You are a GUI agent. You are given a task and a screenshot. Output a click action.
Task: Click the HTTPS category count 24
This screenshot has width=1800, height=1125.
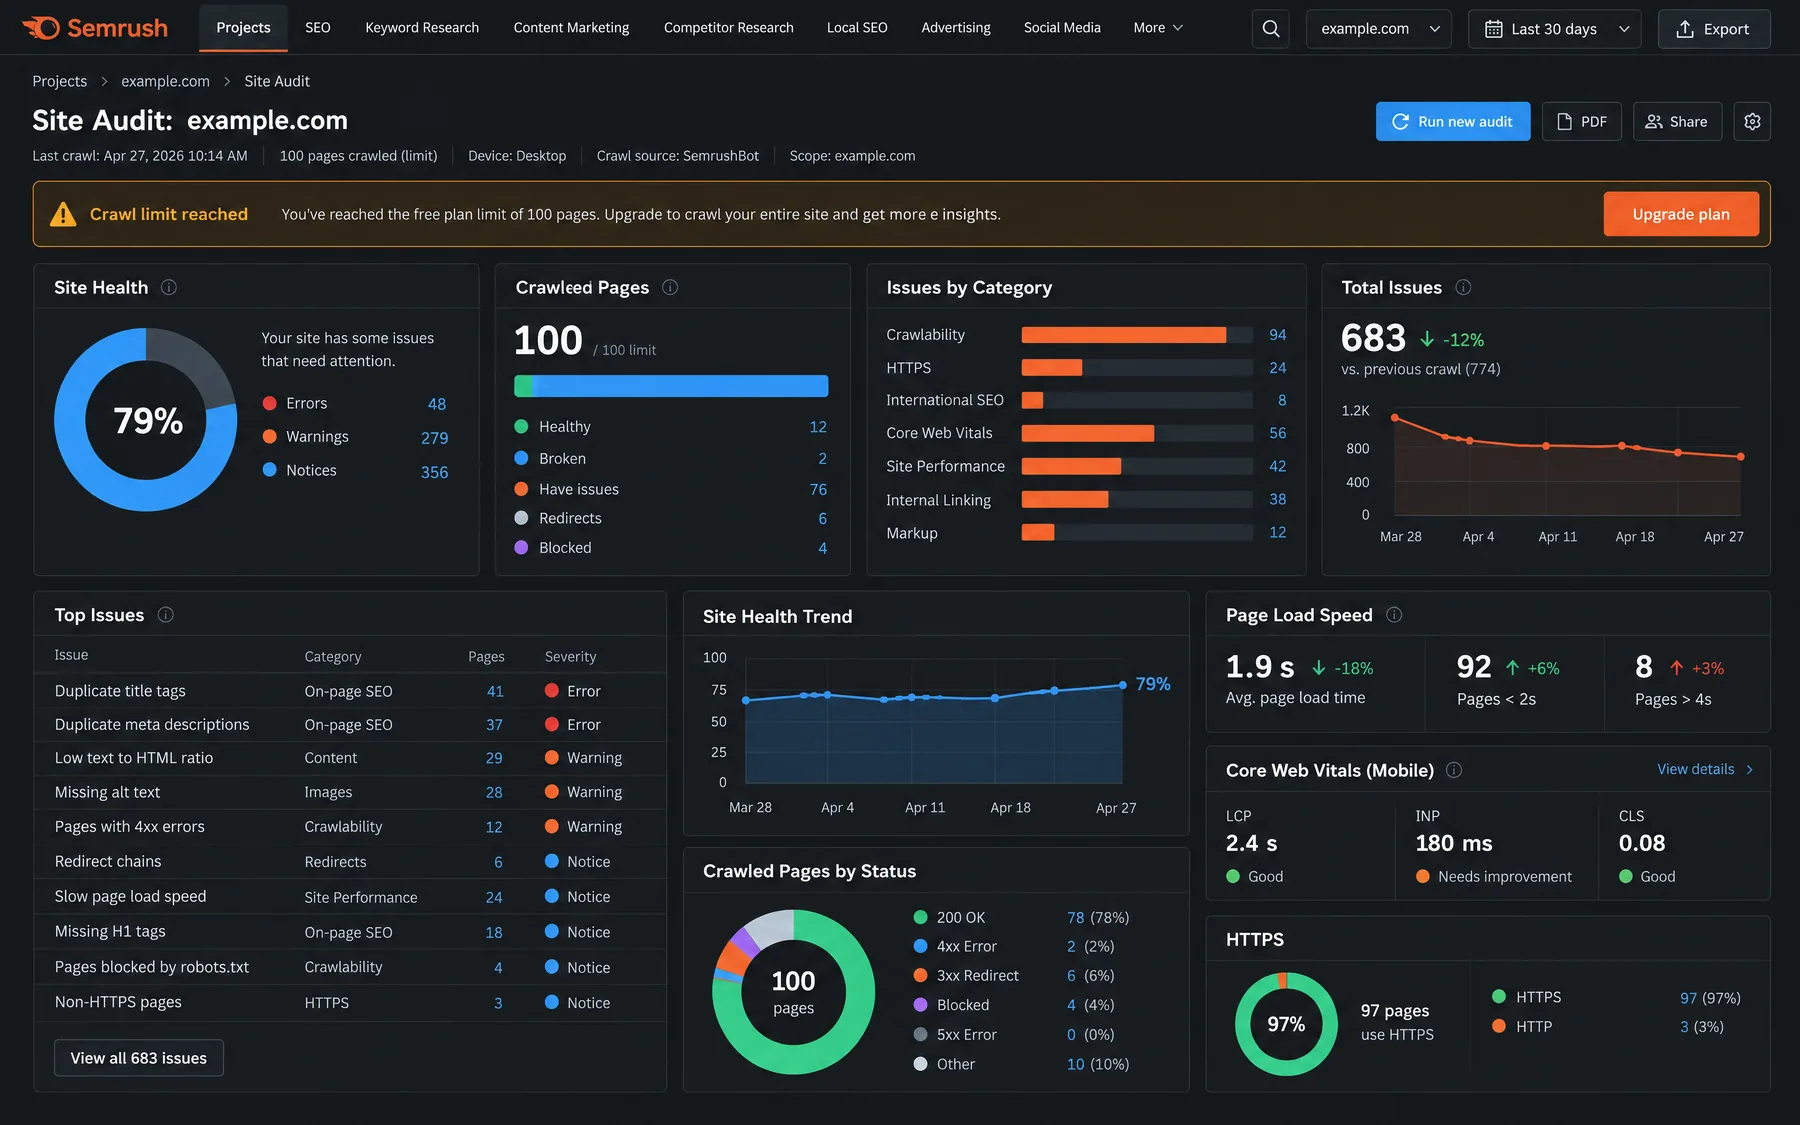(x=1278, y=368)
